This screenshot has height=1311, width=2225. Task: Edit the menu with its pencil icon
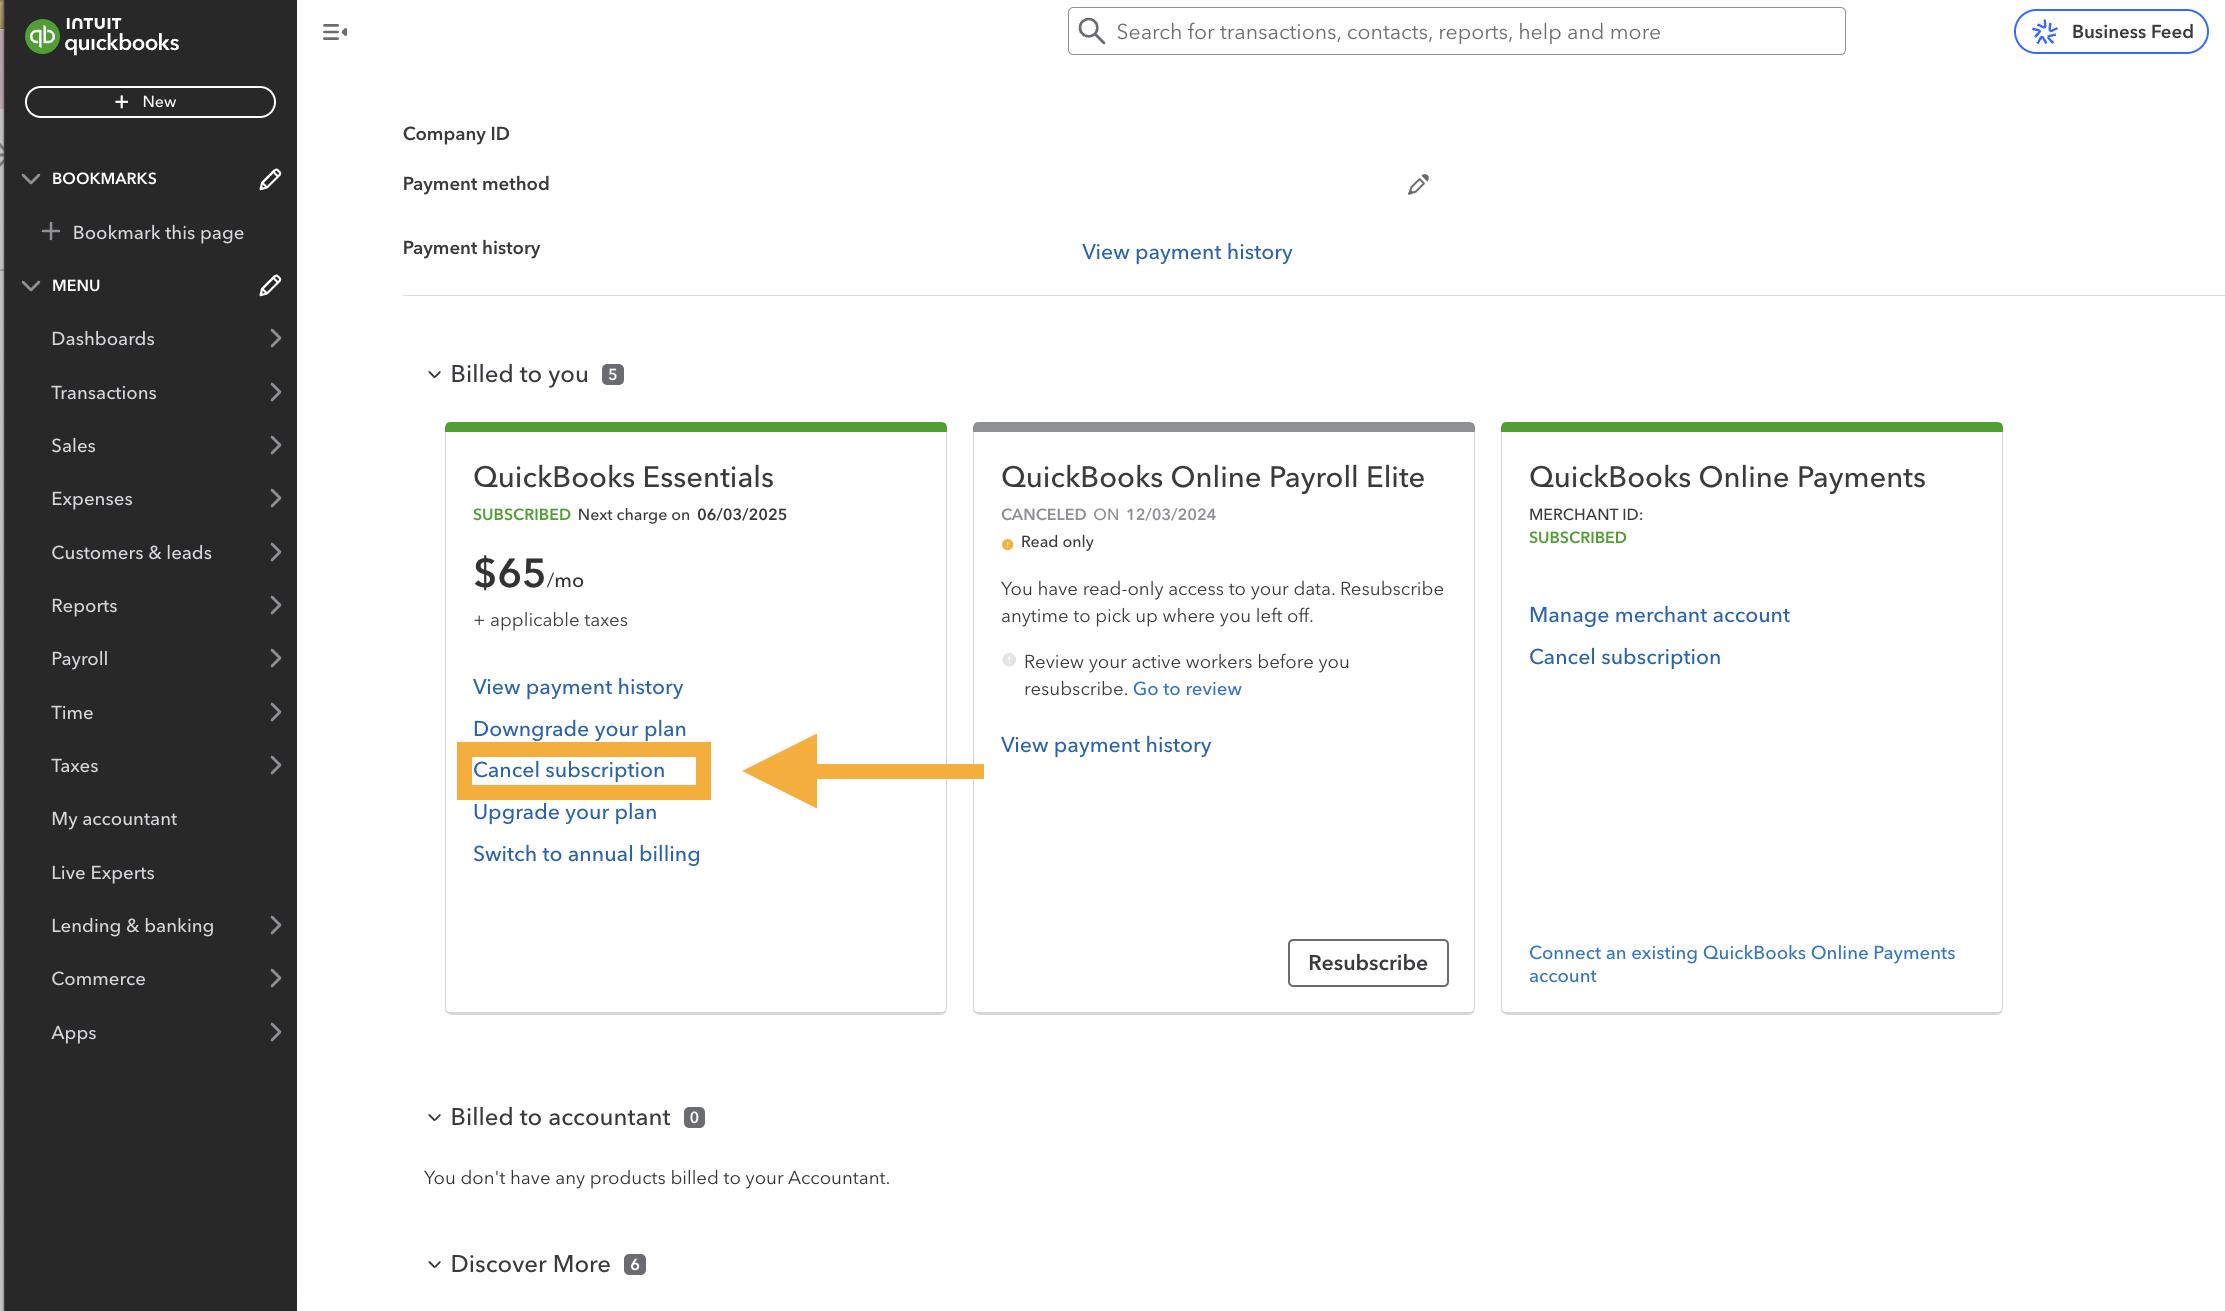[x=270, y=286]
